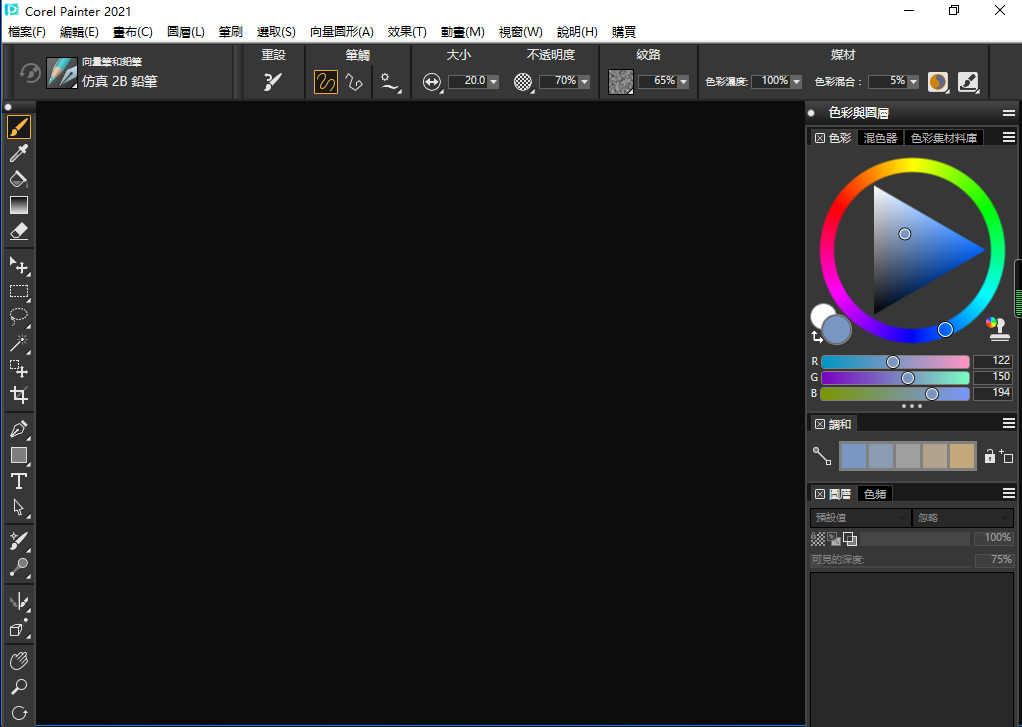Select the Pen vector tool
This screenshot has width=1022, height=727.
tap(18, 429)
